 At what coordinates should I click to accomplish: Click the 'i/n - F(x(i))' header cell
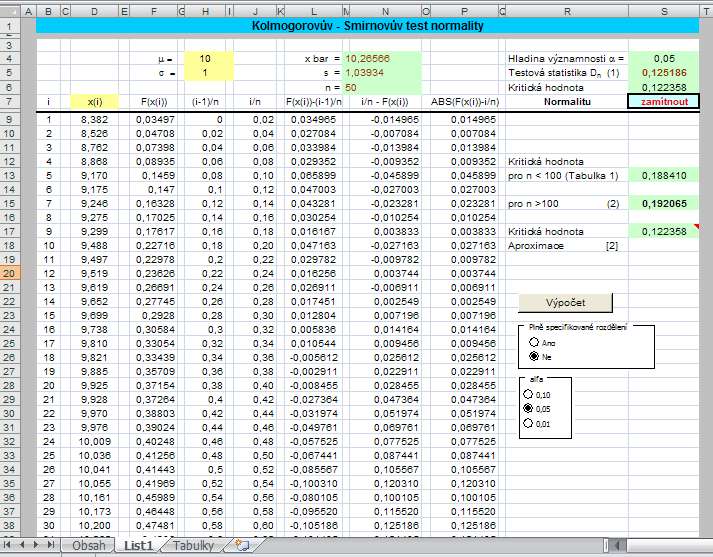(x=385, y=102)
